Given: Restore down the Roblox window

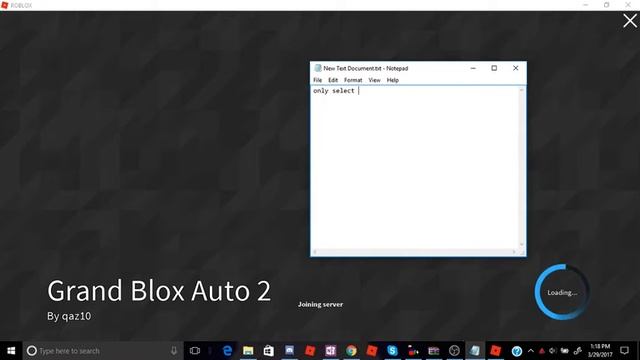Looking at the screenshot, I should click(607, 5).
